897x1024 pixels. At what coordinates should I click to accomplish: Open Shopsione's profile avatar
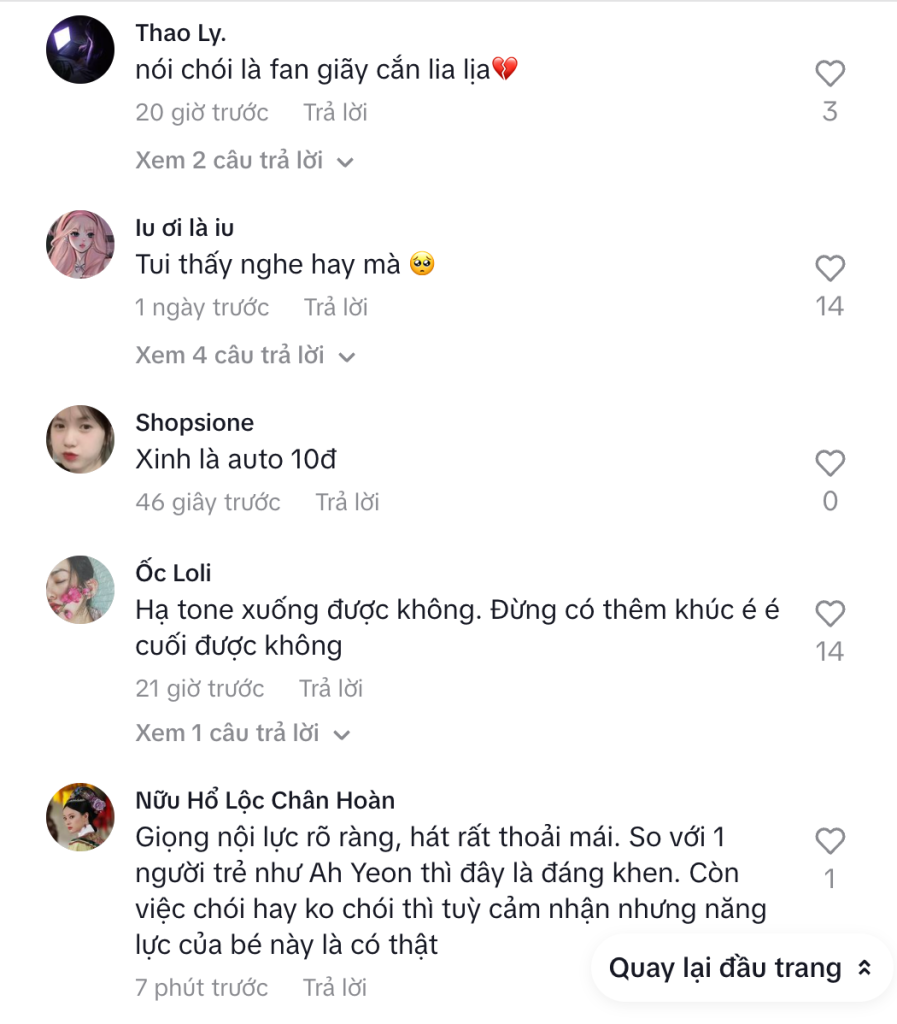pyautogui.click(x=80, y=439)
